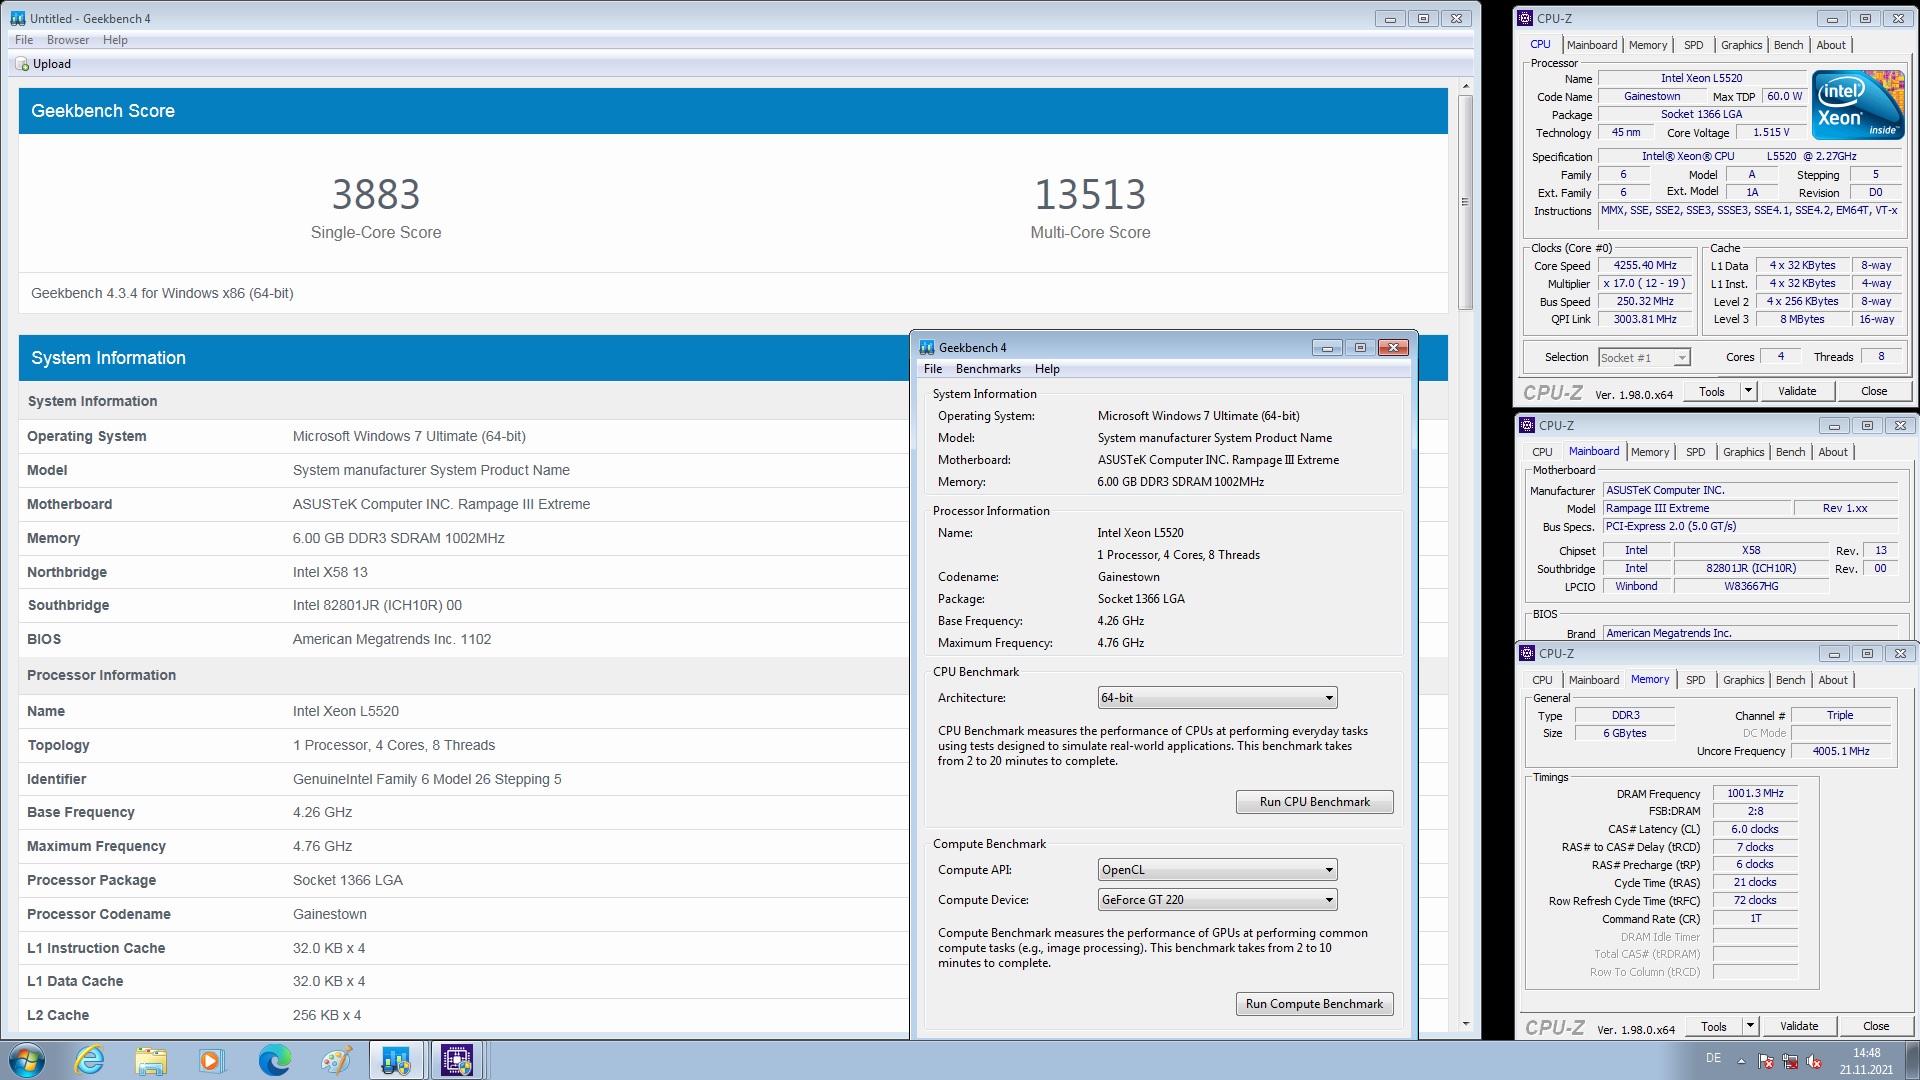Image resolution: width=1920 pixels, height=1080 pixels.
Task: Click Validate in CPU-Z Memory window
Action: point(1799,1026)
